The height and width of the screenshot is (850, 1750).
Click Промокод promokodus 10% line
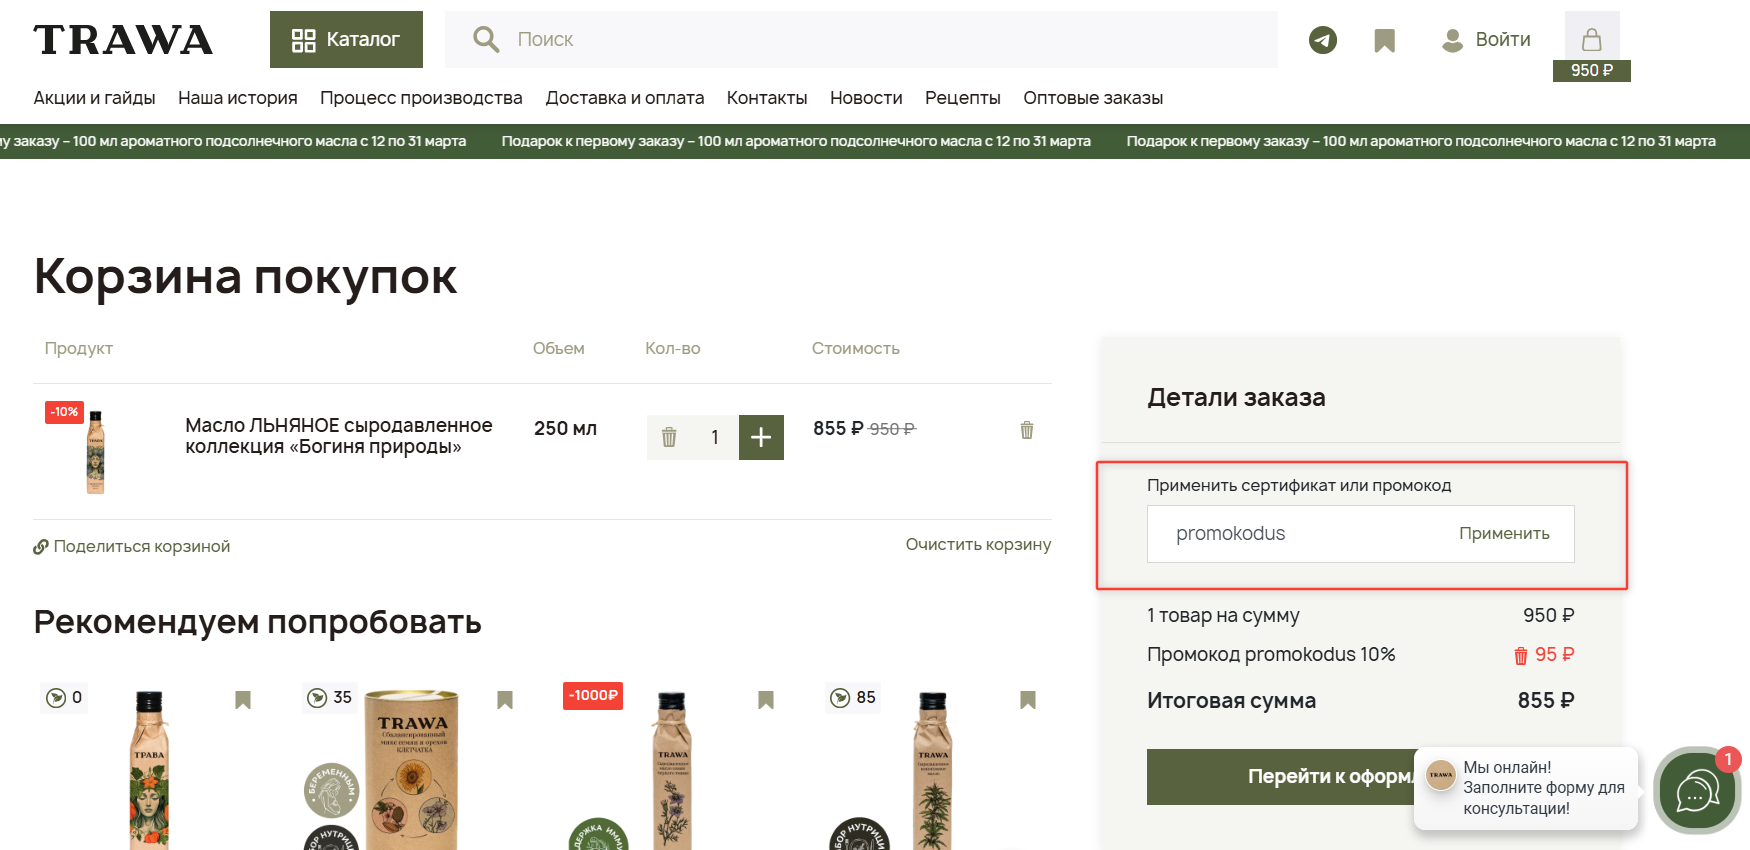1271,655
